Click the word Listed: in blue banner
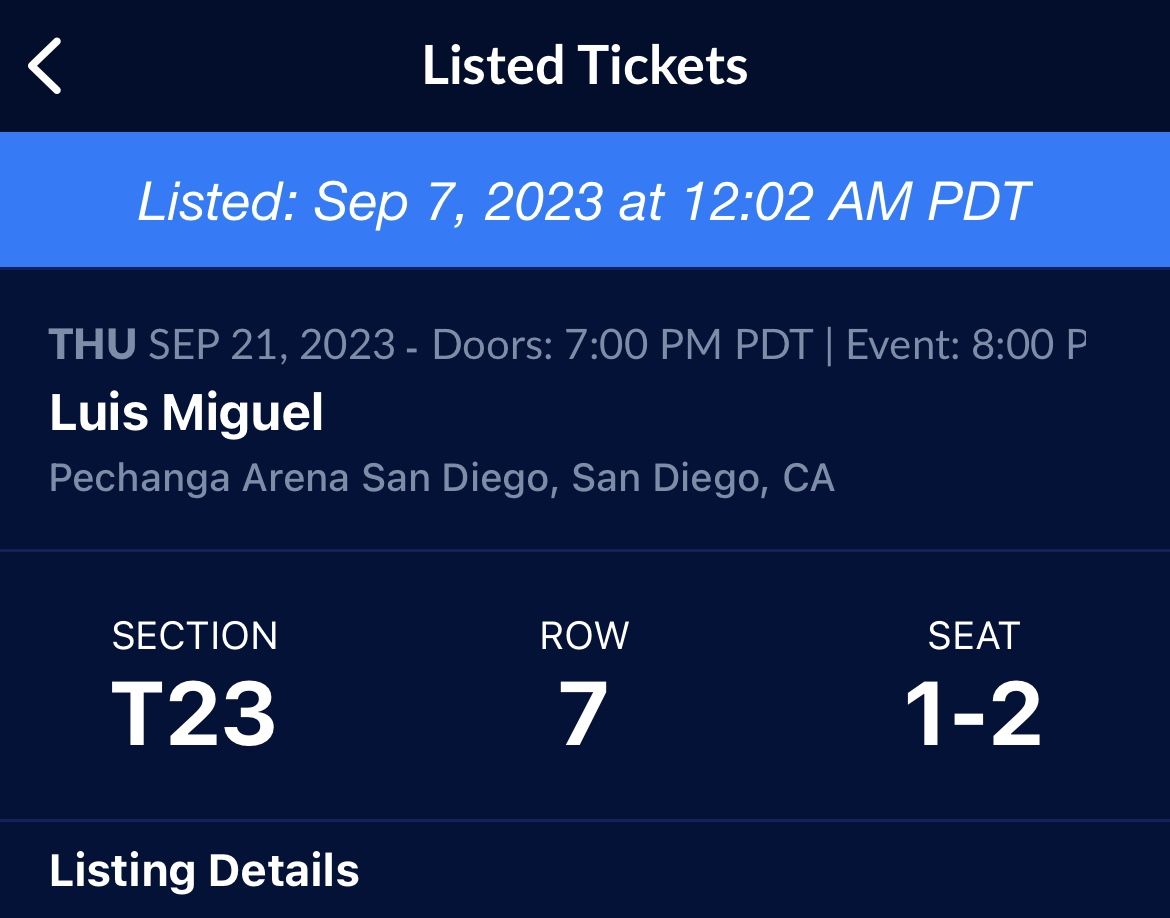 (x=217, y=201)
